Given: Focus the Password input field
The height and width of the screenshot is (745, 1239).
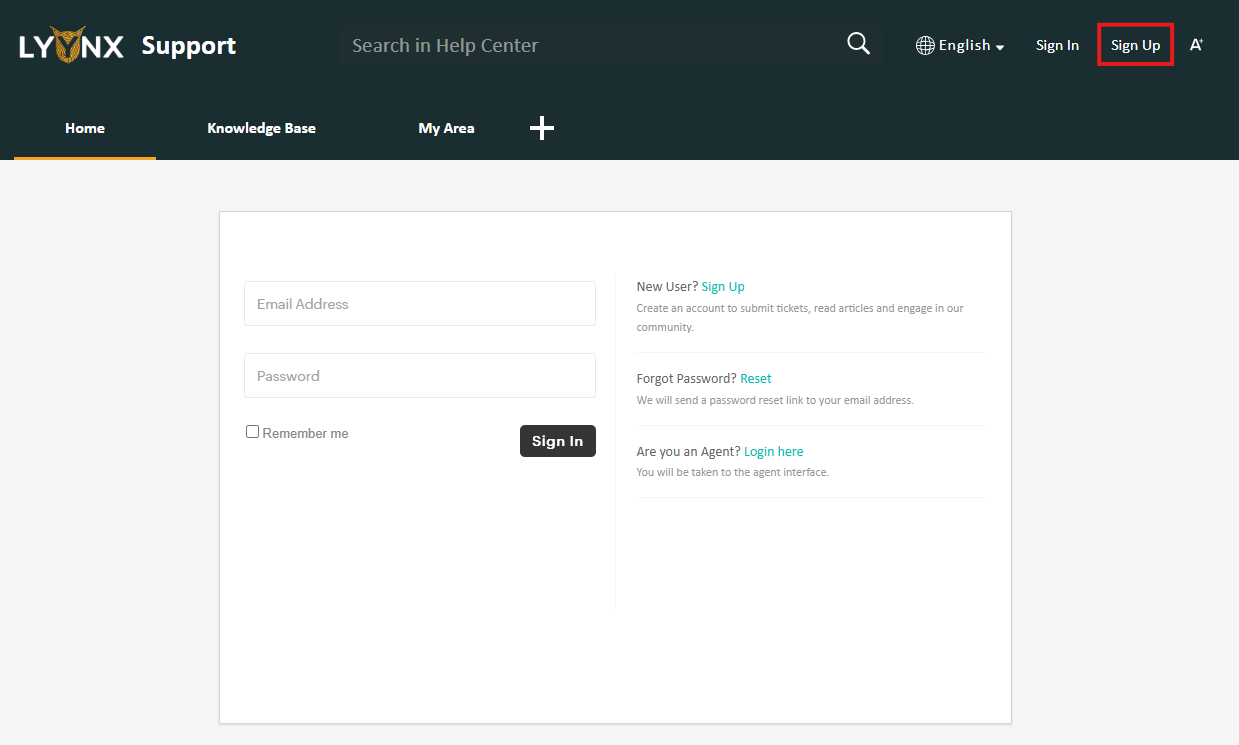Looking at the screenshot, I should pos(419,376).
